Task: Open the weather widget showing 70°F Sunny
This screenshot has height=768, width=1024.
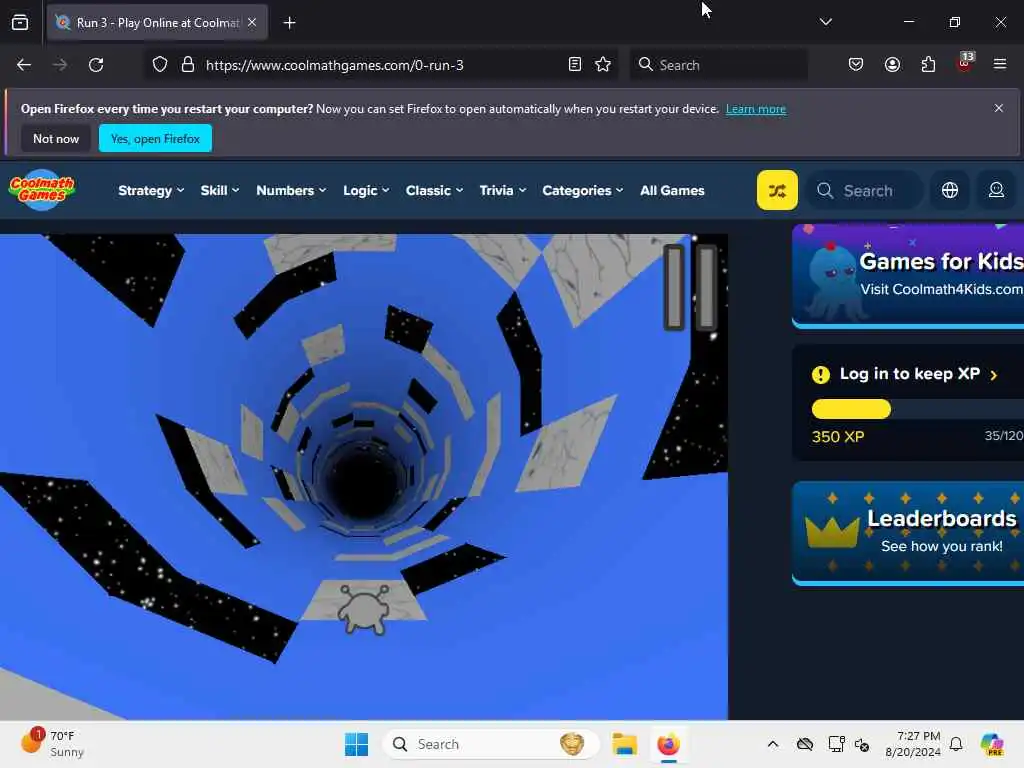Action: click(52, 744)
